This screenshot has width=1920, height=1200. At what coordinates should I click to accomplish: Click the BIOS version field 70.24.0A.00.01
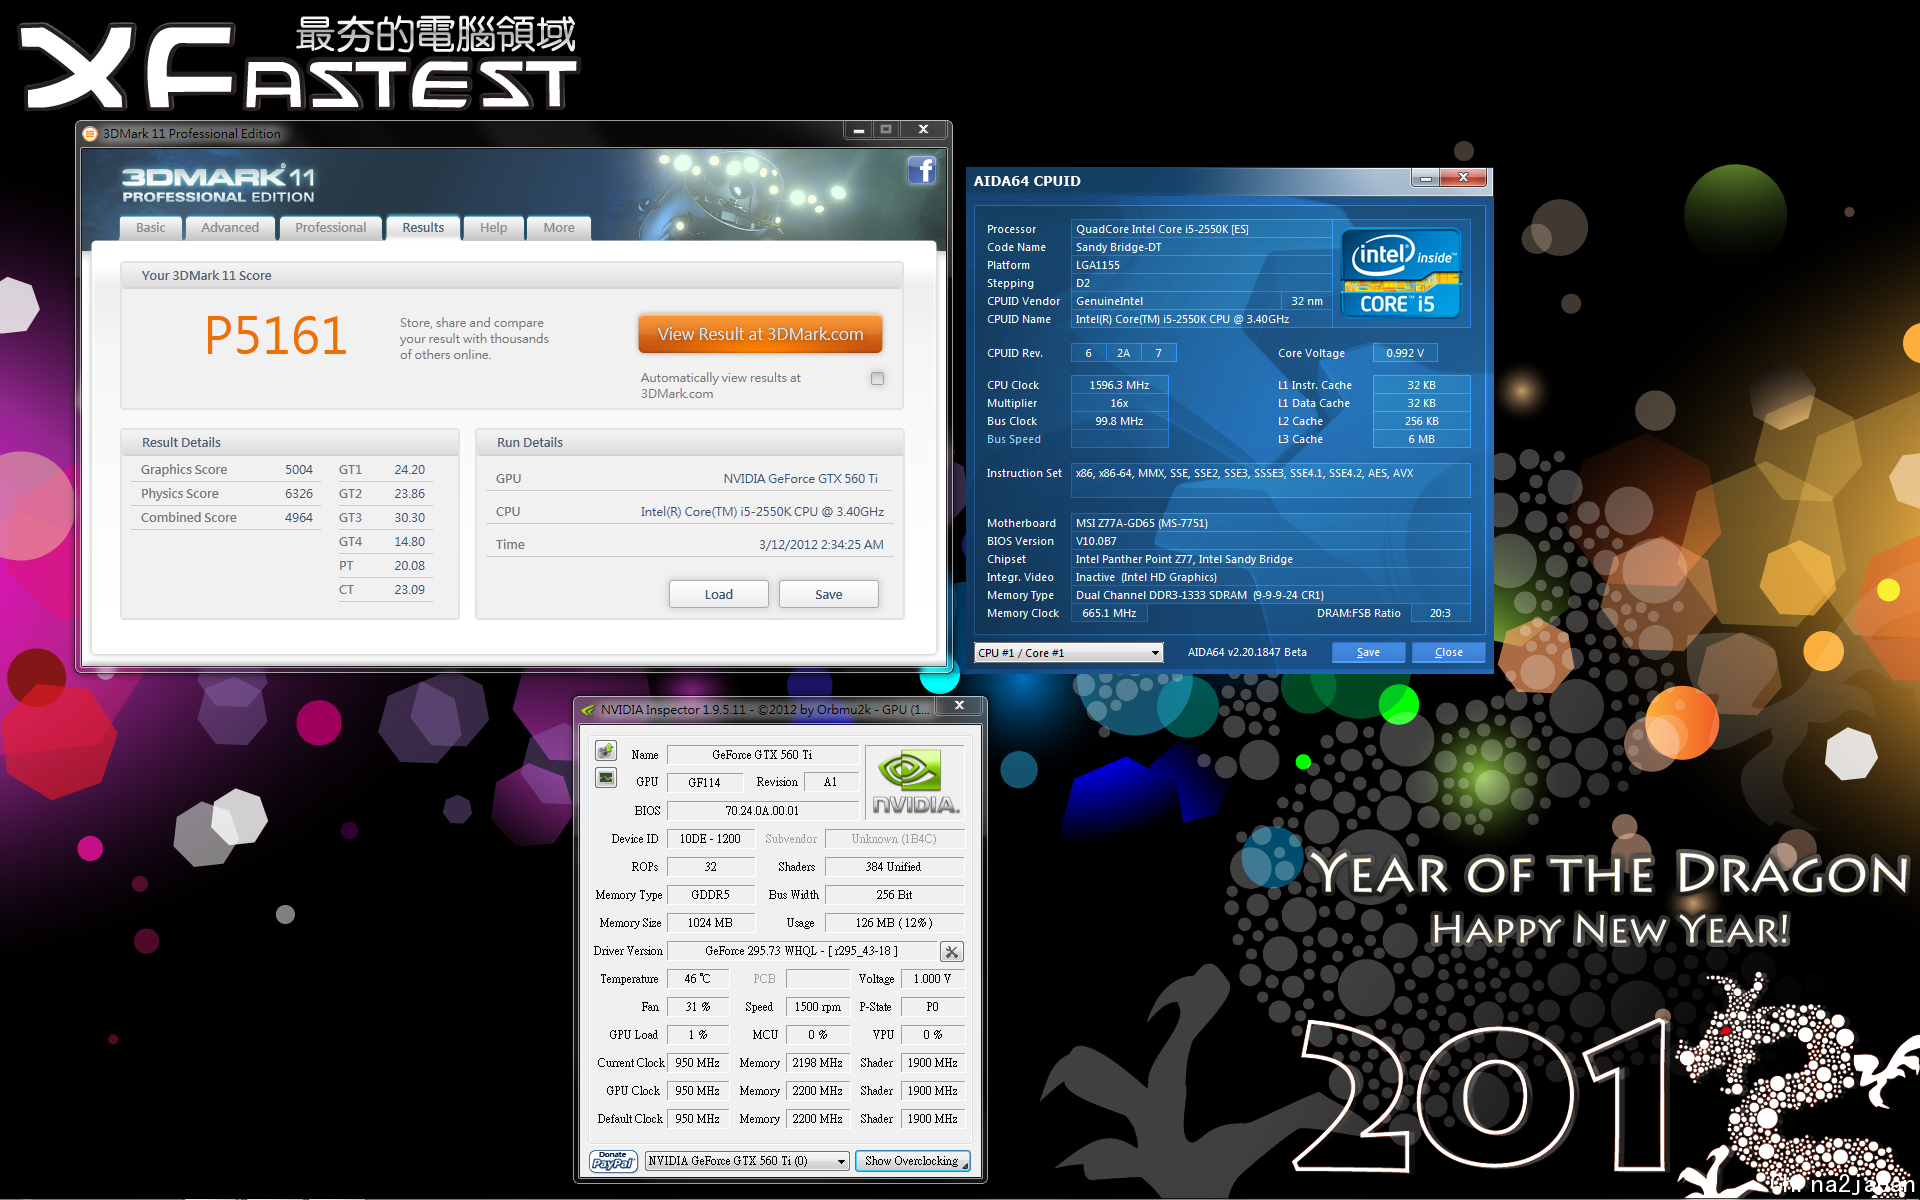coord(762,811)
